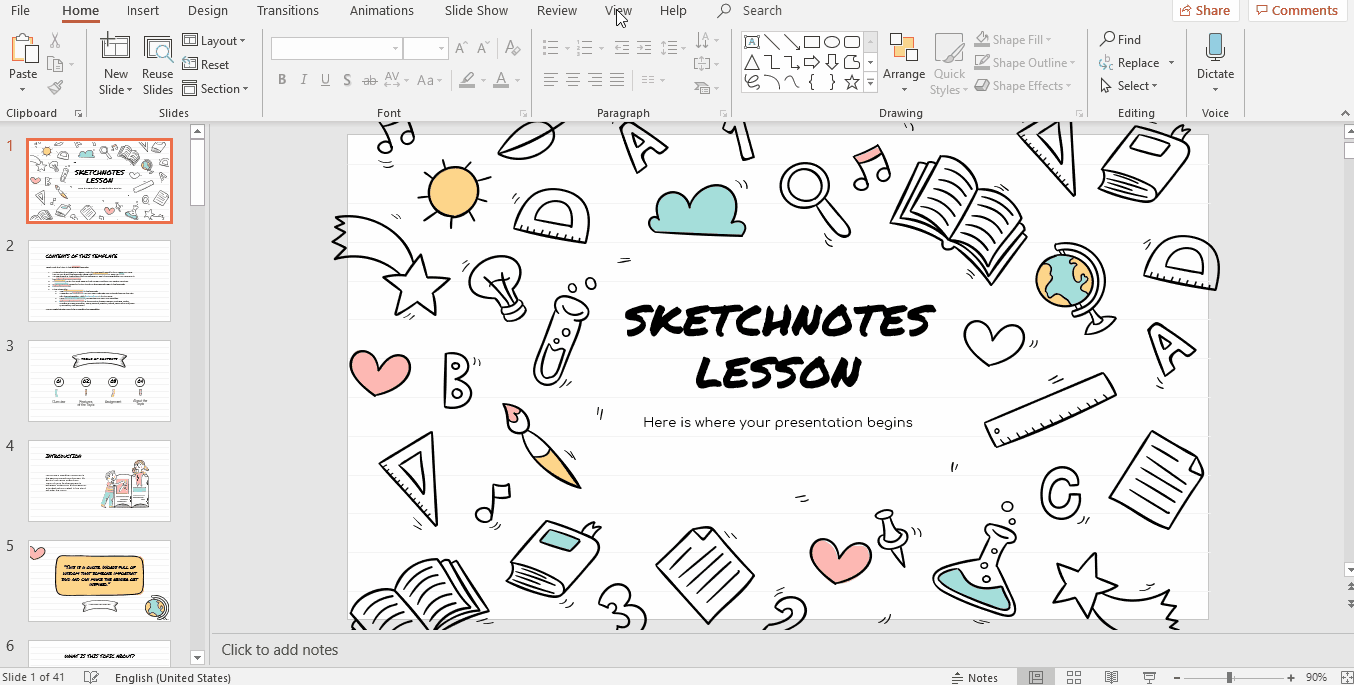Open the Design ribbon tab
This screenshot has width=1354, height=685.
coord(207,11)
